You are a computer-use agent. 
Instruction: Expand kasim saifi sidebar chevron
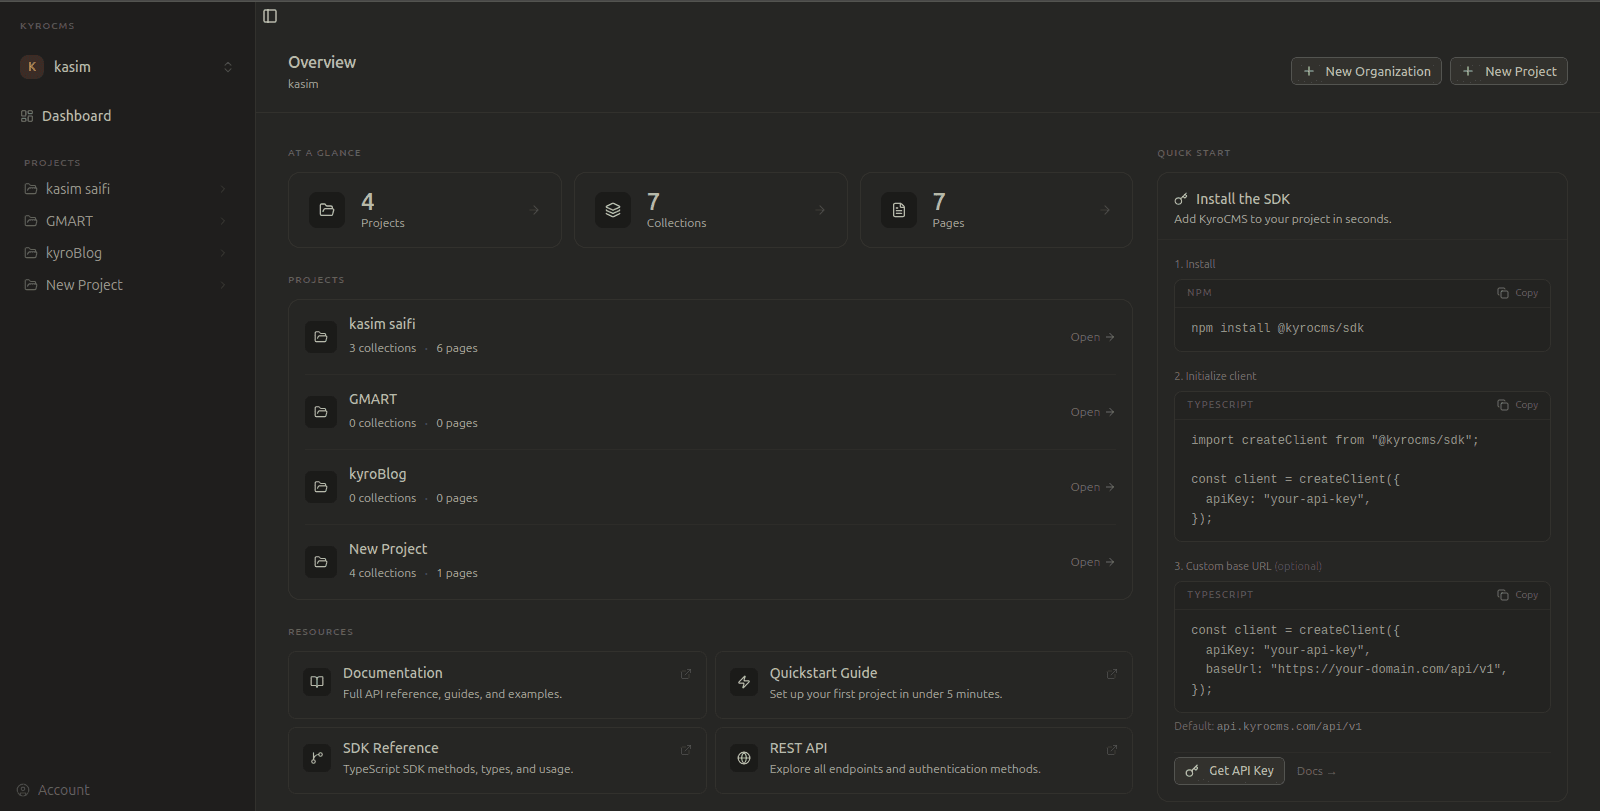(223, 189)
